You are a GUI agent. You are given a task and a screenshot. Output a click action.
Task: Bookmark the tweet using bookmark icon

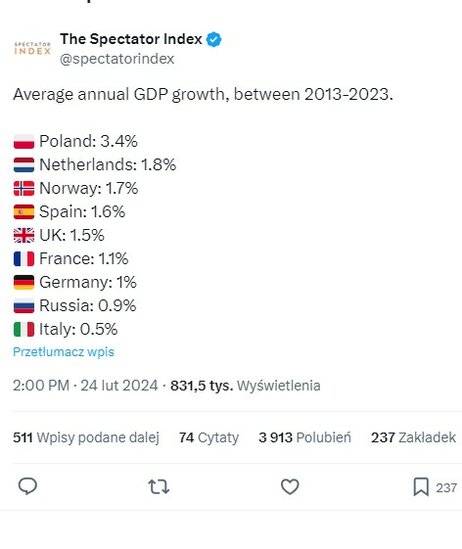pyautogui.click(x=421, y=487)
